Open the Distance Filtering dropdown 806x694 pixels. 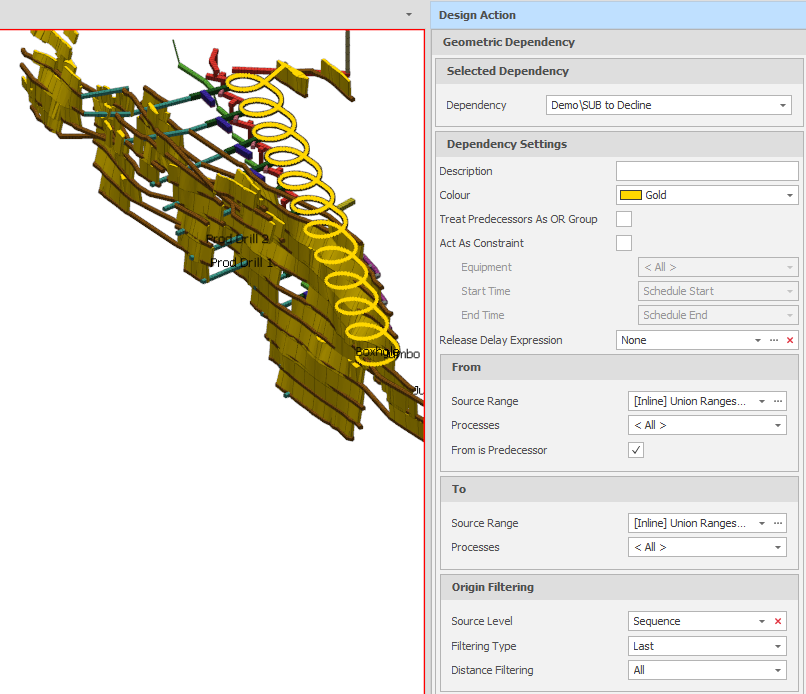click(778, 670)
